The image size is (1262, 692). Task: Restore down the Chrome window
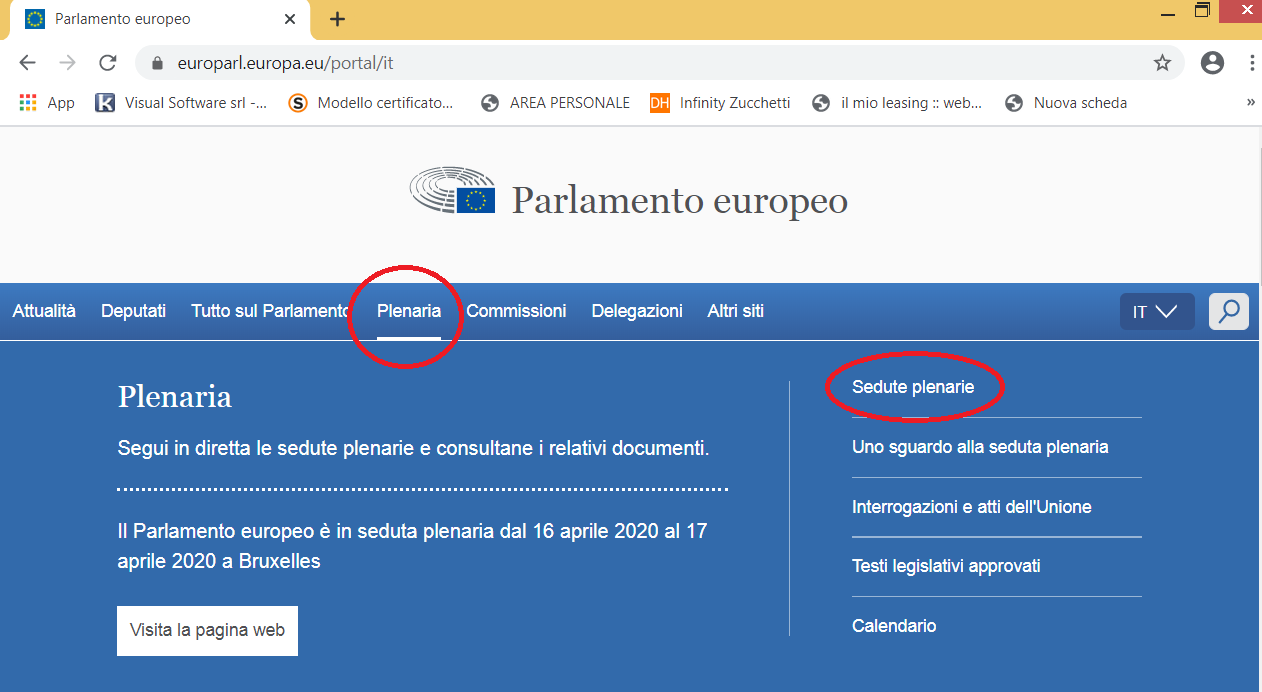coord(1202,12)
